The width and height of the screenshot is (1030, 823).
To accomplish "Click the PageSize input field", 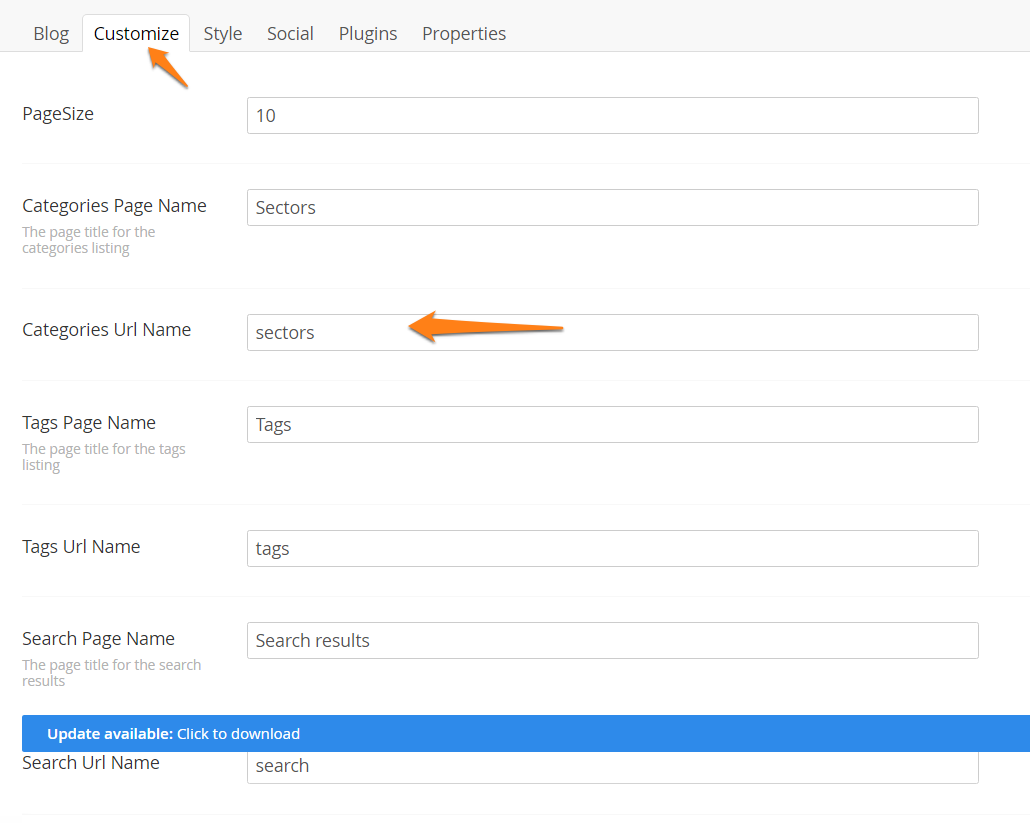I will [612, 115].
